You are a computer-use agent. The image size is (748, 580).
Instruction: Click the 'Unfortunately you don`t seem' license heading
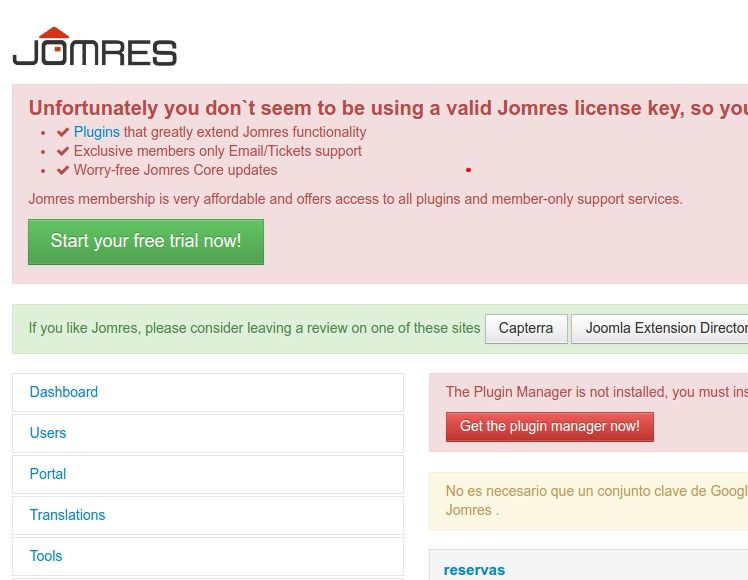388,108
